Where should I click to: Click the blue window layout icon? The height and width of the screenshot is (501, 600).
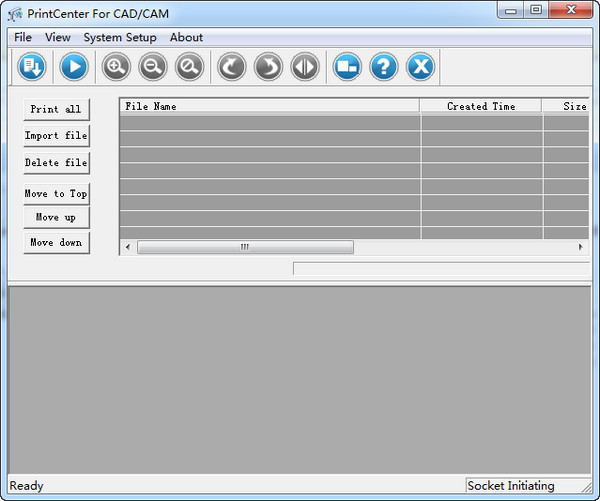coord(347,67)
